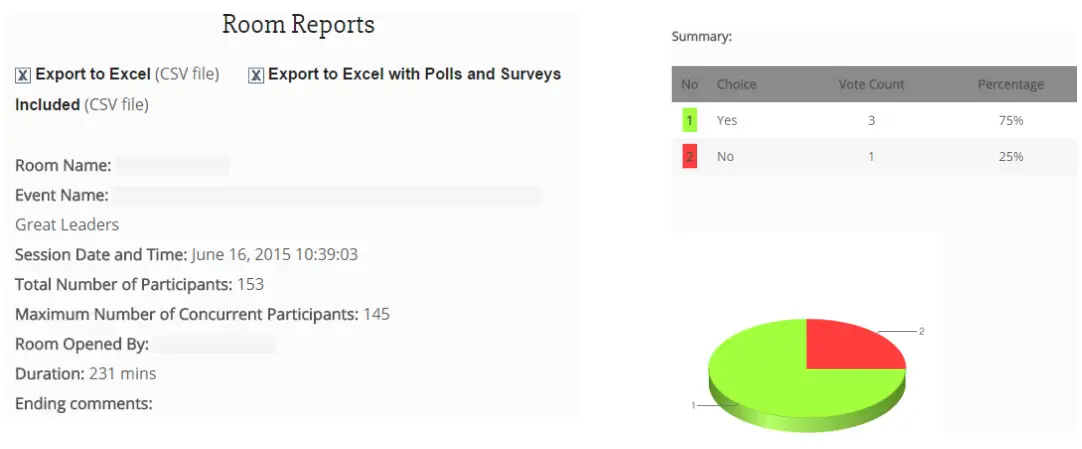Click the Vote Count column header
The height and width of the screenshot is (449, 1082).
click(871, 85)
